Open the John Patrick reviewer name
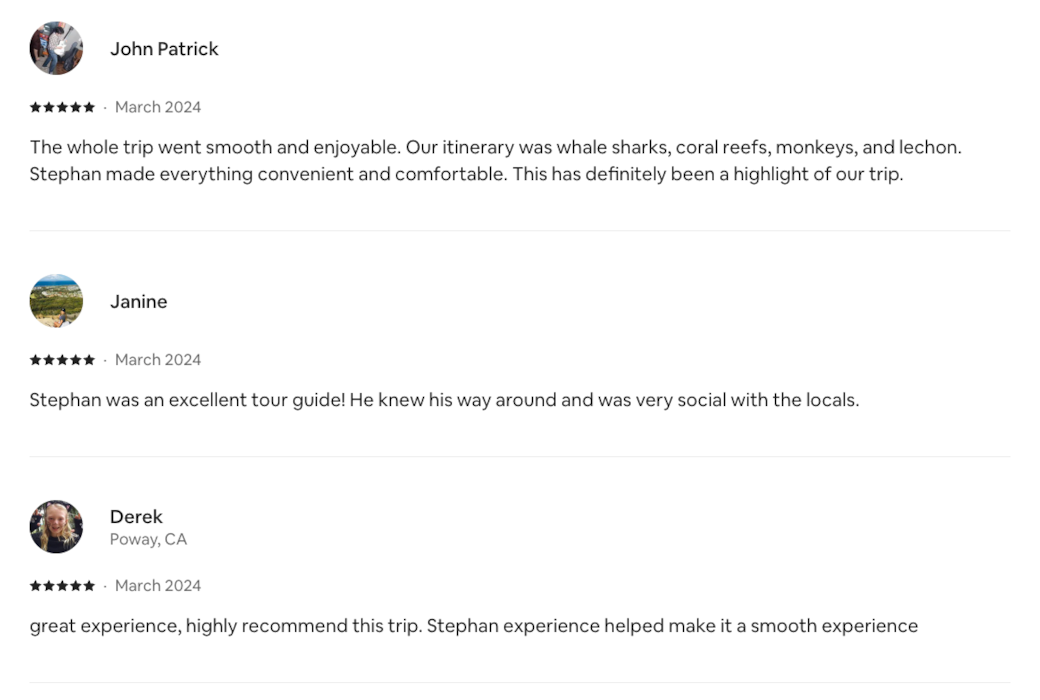 164,49
